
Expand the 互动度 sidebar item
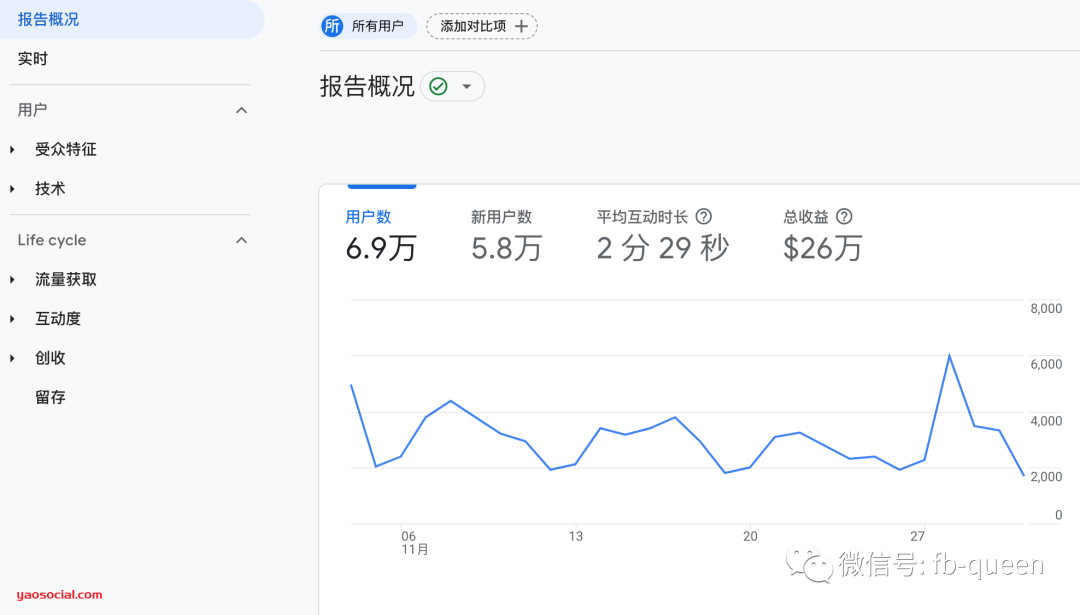click(12, 318)
